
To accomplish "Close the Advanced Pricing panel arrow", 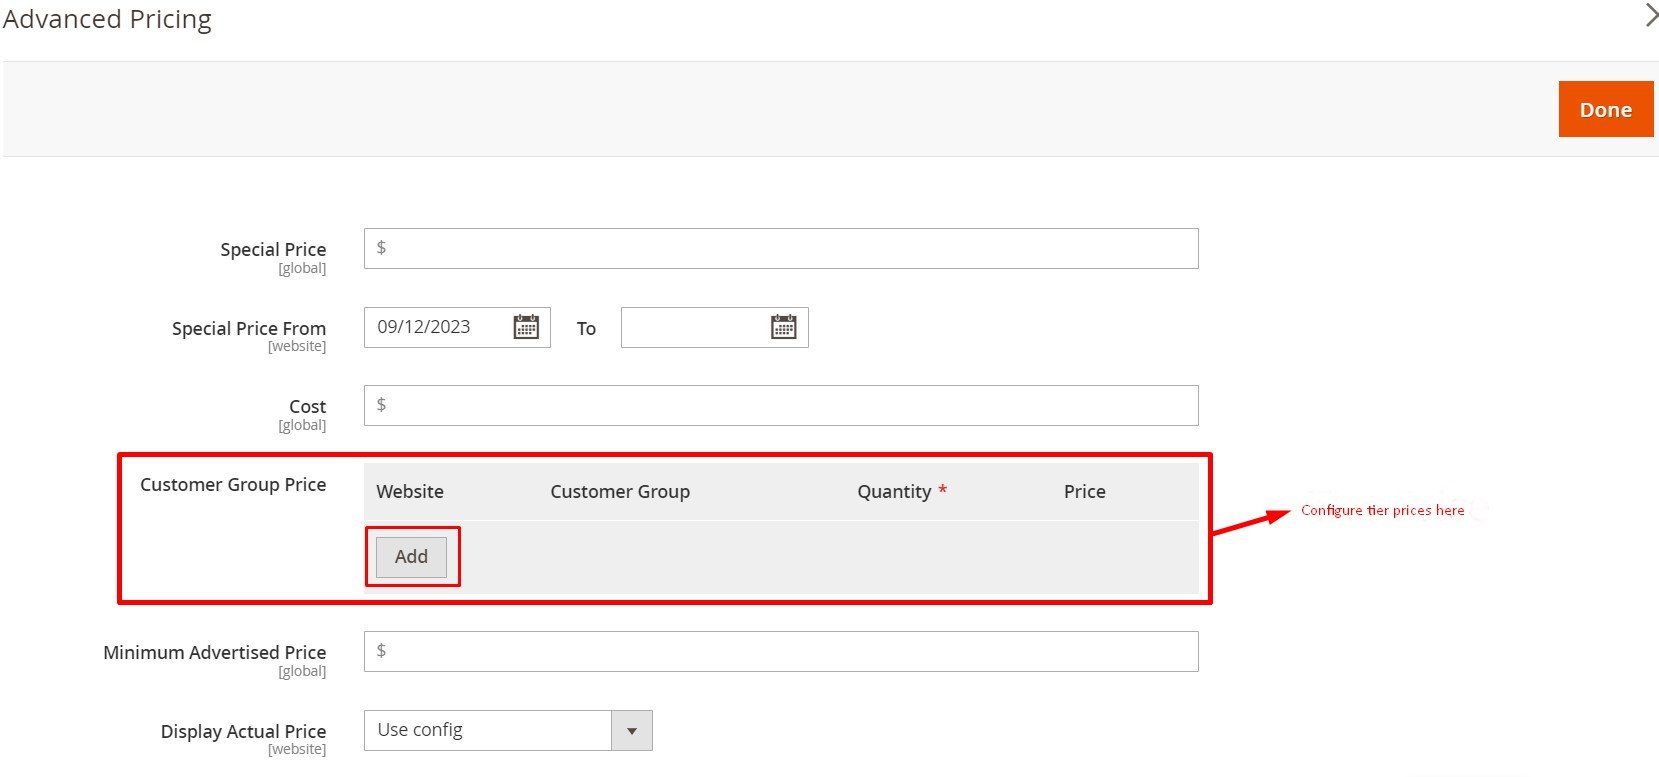I will click(1651, 15).
